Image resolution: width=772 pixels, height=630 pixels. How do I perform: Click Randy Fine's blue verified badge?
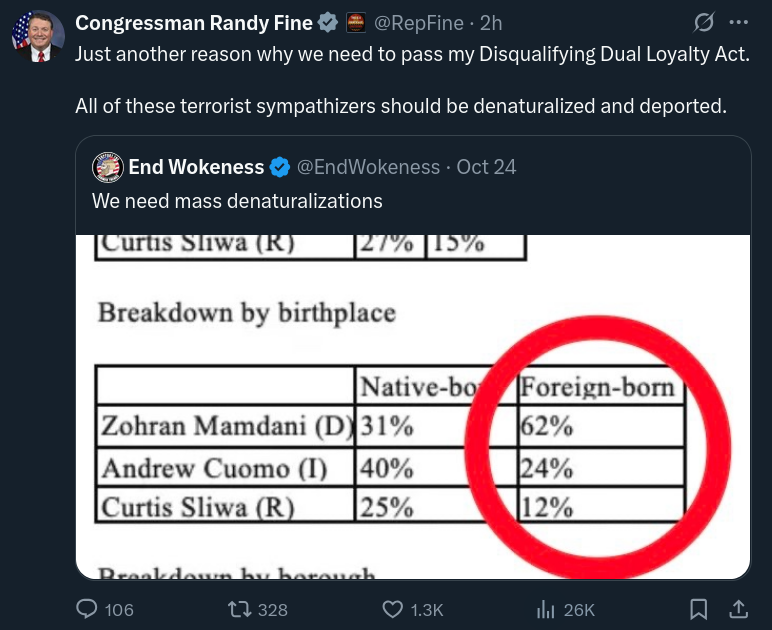(327, 22)
